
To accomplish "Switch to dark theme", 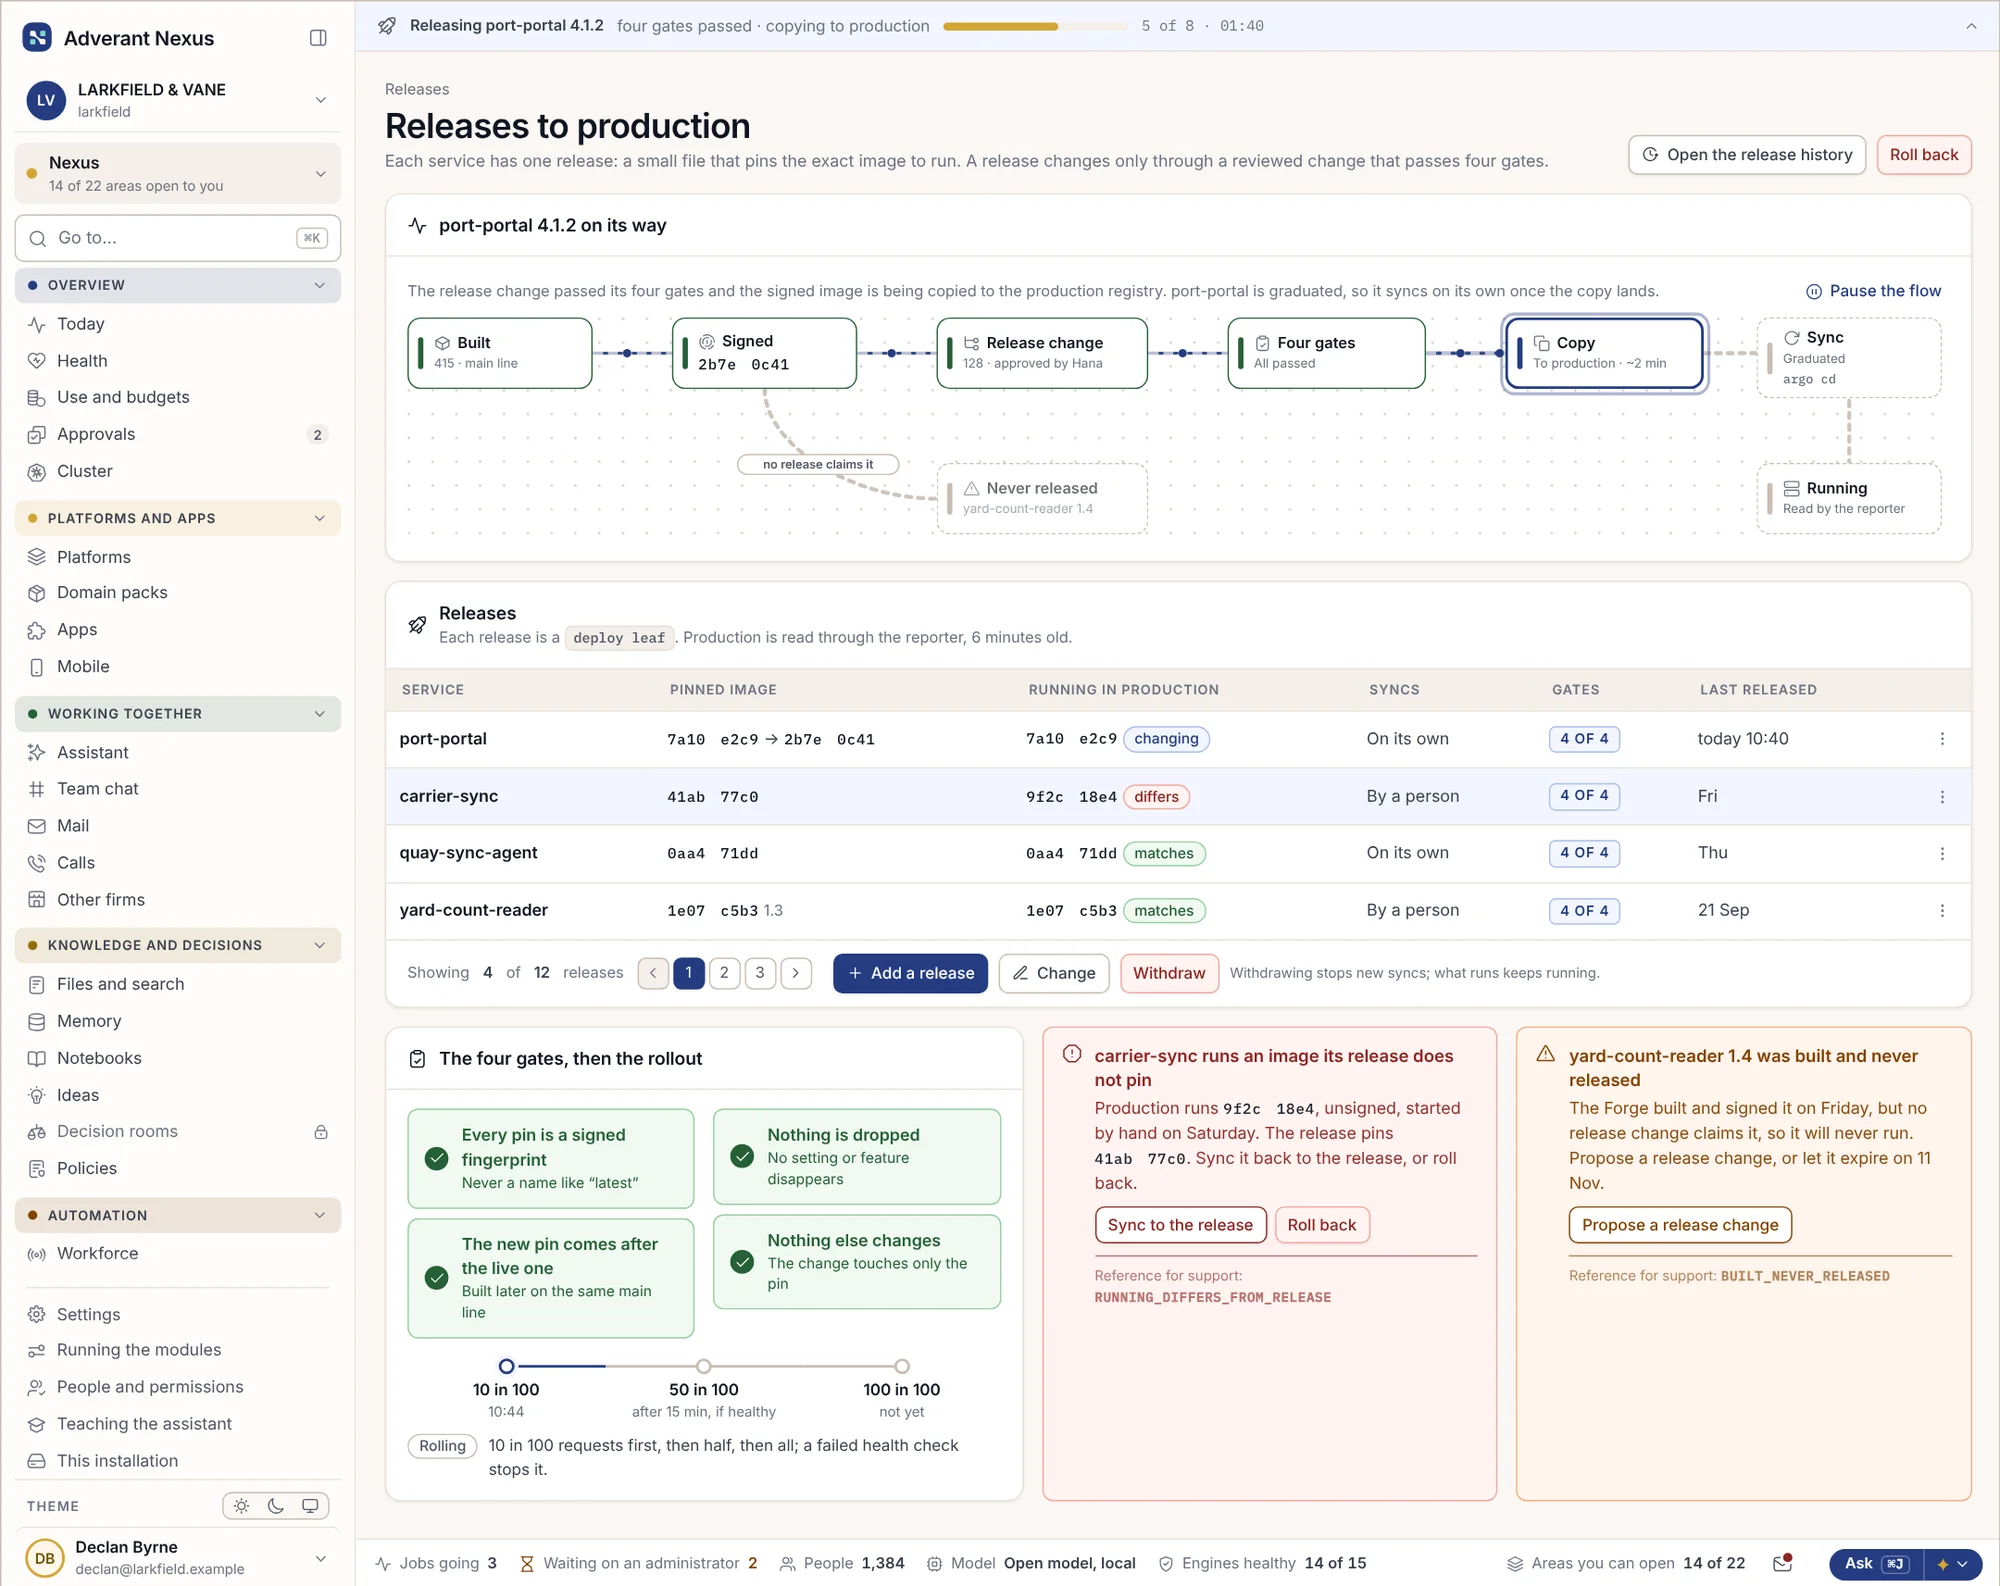I will click(x=276, y=1506).
